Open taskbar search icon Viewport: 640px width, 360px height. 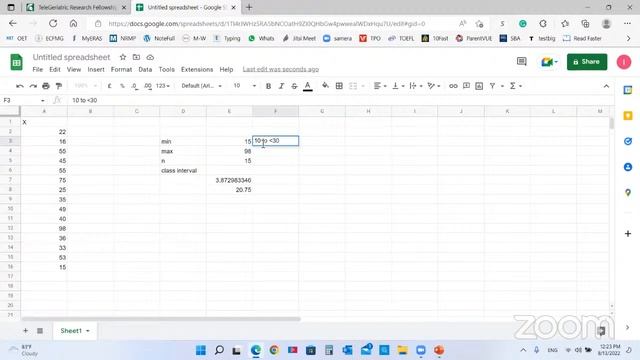219,350
